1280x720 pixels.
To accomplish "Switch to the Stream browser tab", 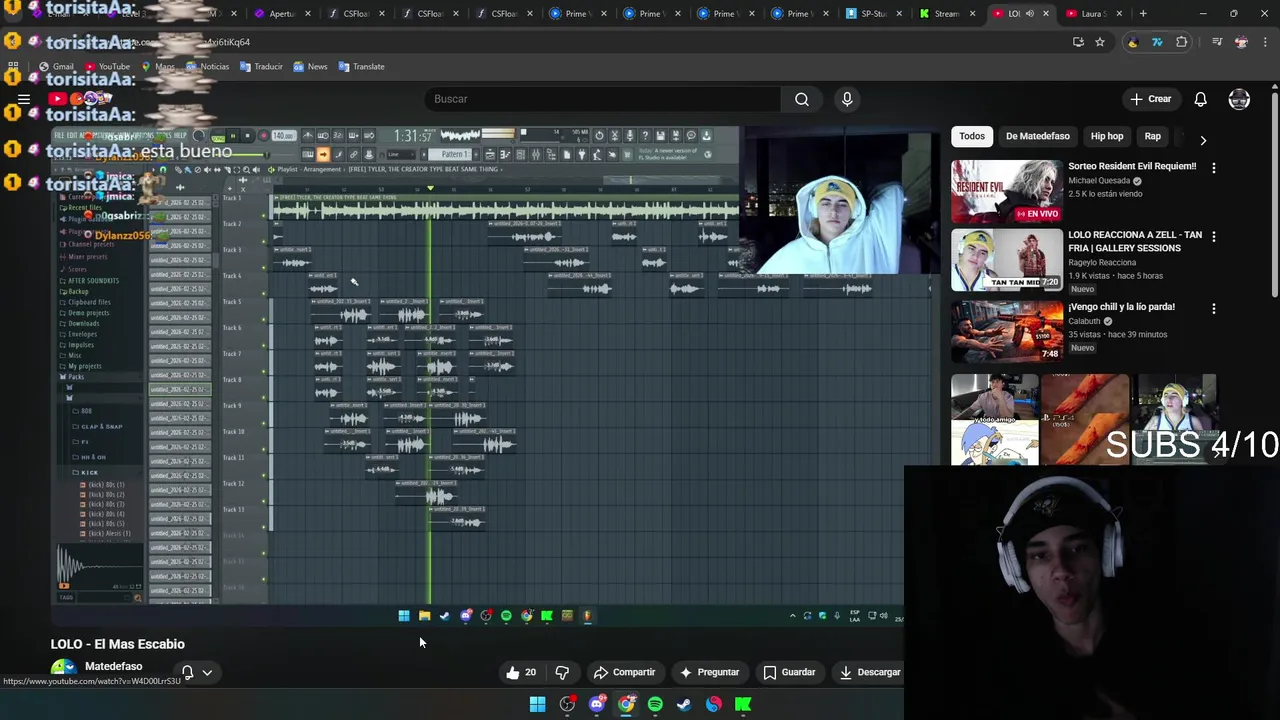I will [x=945, y=13].
